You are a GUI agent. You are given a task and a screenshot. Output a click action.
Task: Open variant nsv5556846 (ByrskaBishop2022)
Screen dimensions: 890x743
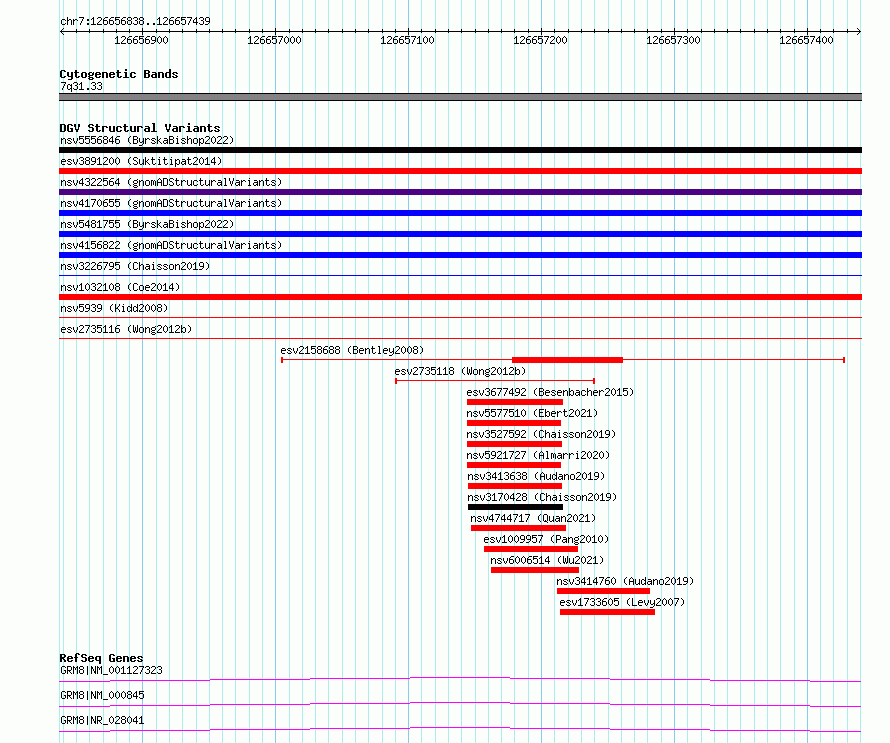(147, 140)
